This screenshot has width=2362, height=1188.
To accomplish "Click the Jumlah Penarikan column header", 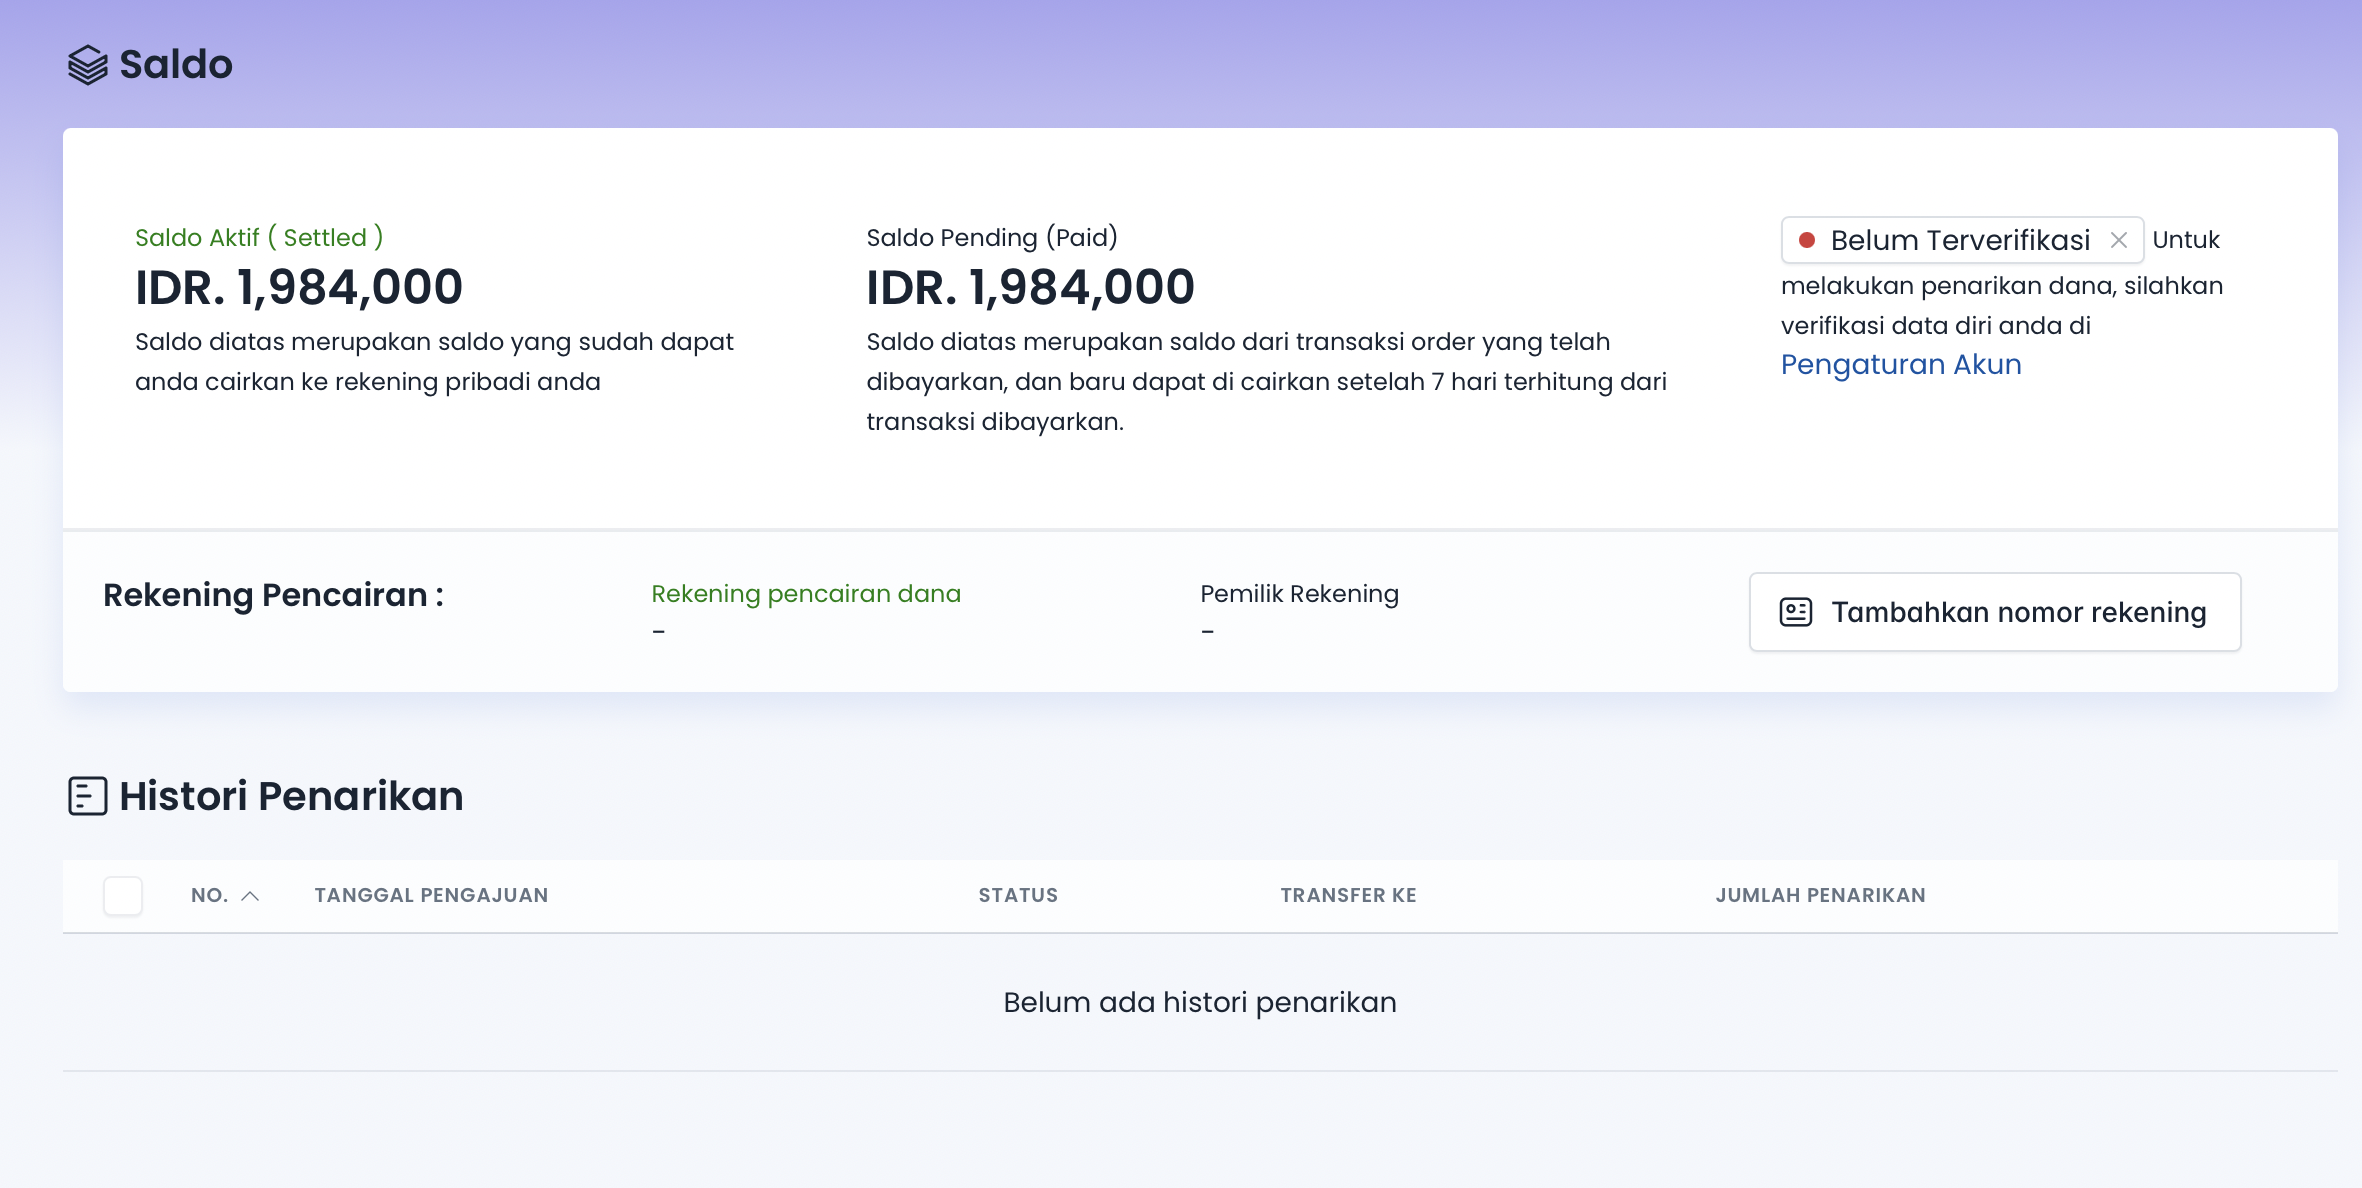I will coord(1820,896).
